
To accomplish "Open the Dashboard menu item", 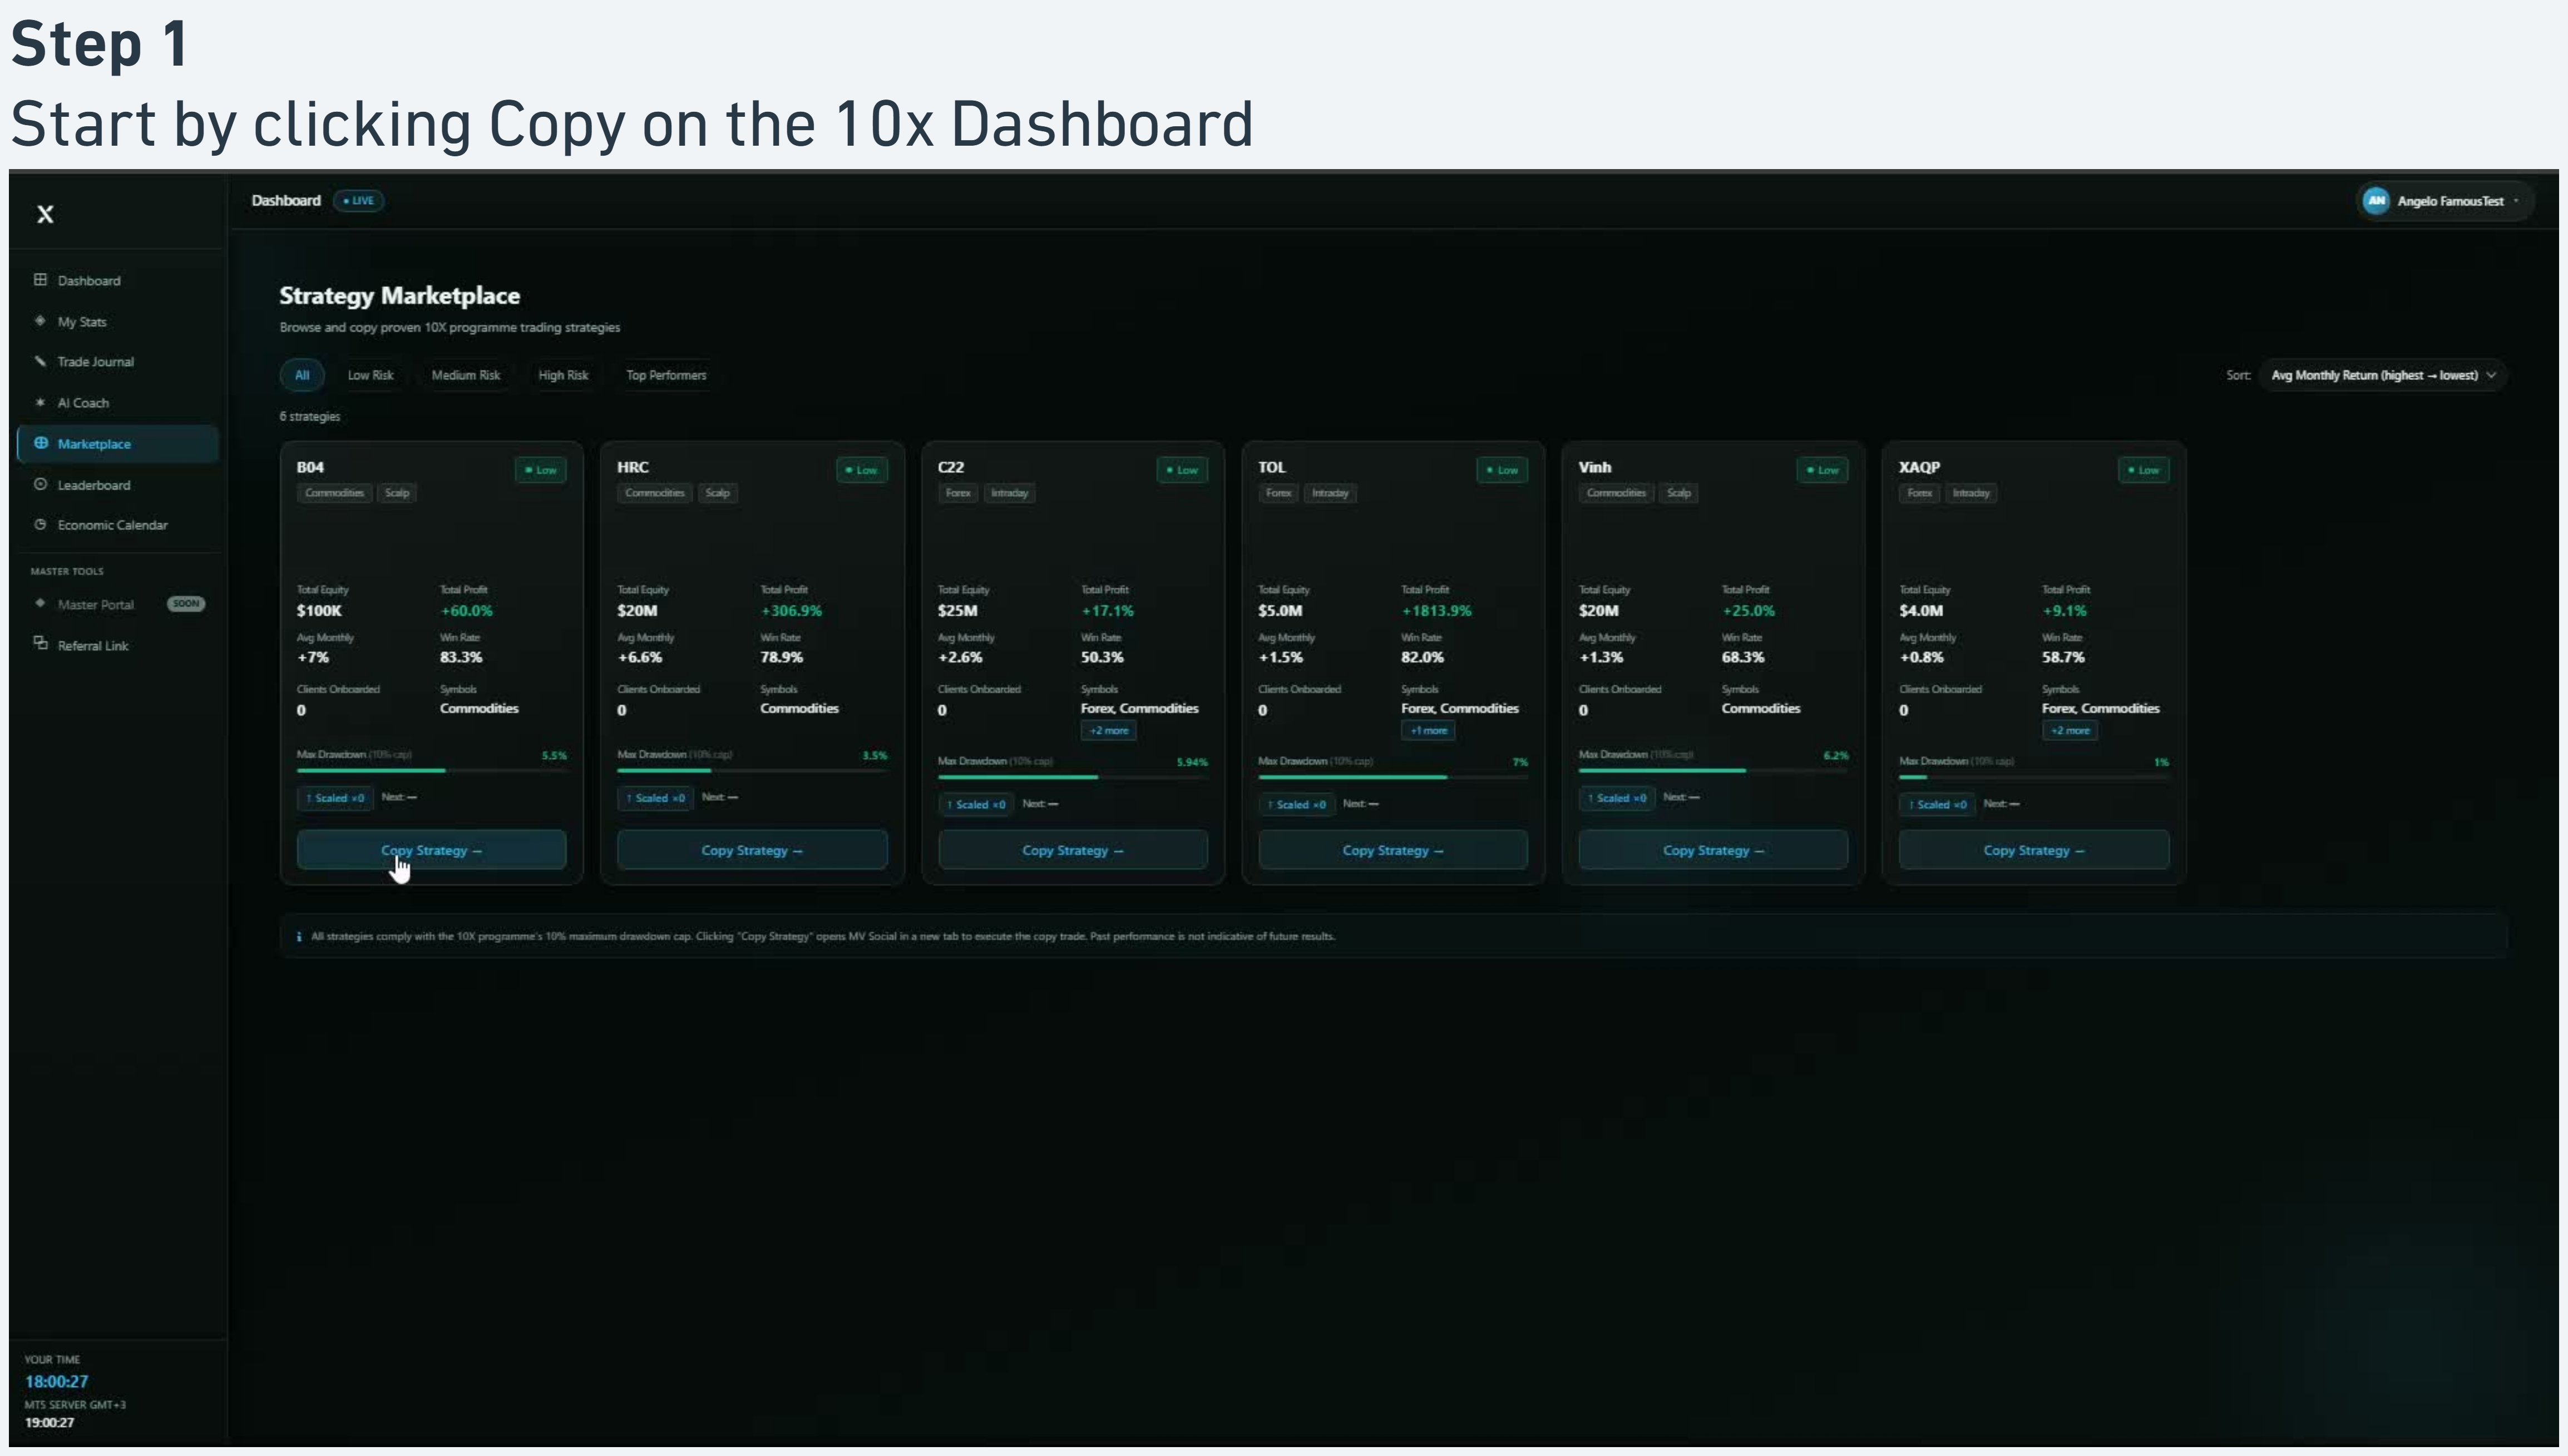I will click(118, 280).
